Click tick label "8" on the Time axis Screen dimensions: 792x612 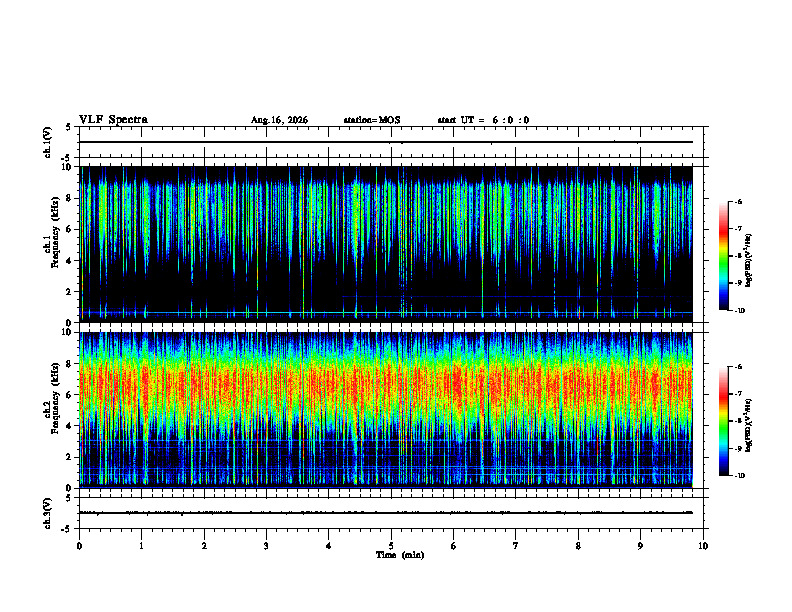pos(578,546)
